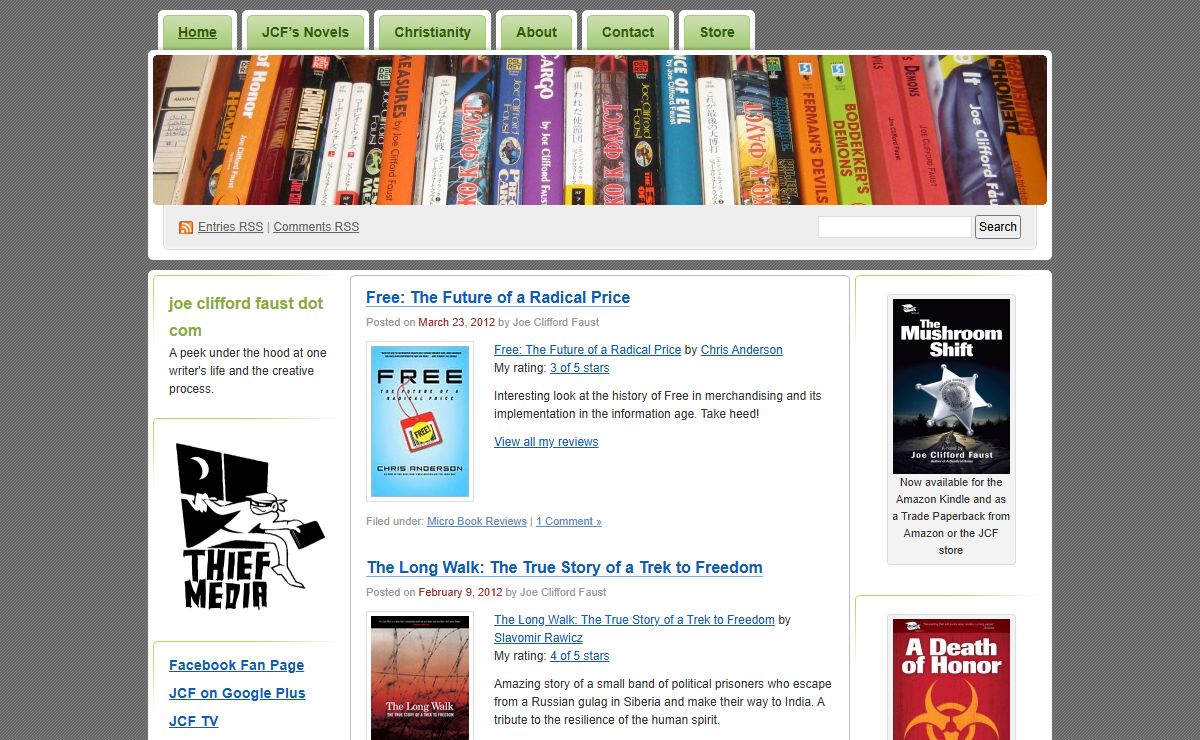Go to the Home tab
The height and width of the screenshot is (740, 1200).
pyautogui.click(x=197, y=32)
